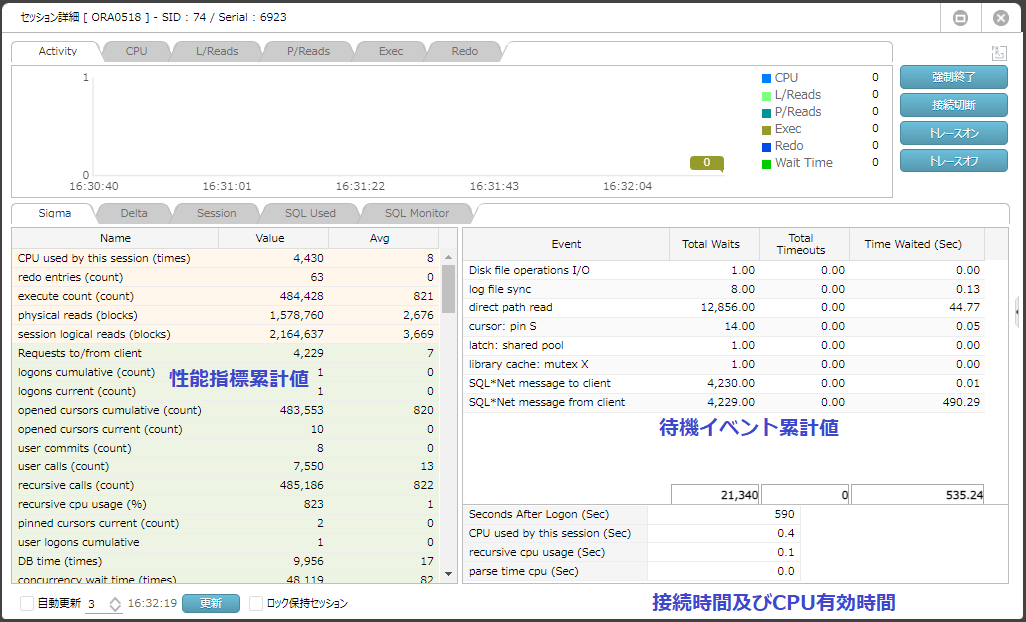Click the トレースオン button
Image resolution: width=1026 pixels, height=622 pixels.
(x=953, y=133)
